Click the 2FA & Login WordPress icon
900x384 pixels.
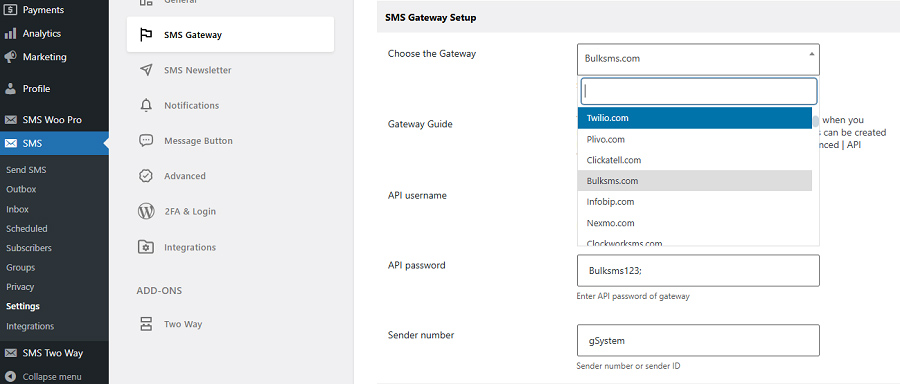coord(146,211)
